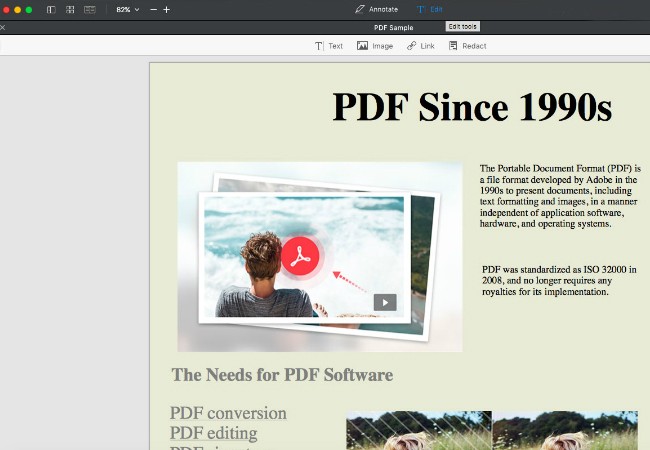The width and height of the screenshot is (650, 450).
Task: Switch to Edit mode
Action: 430,9
